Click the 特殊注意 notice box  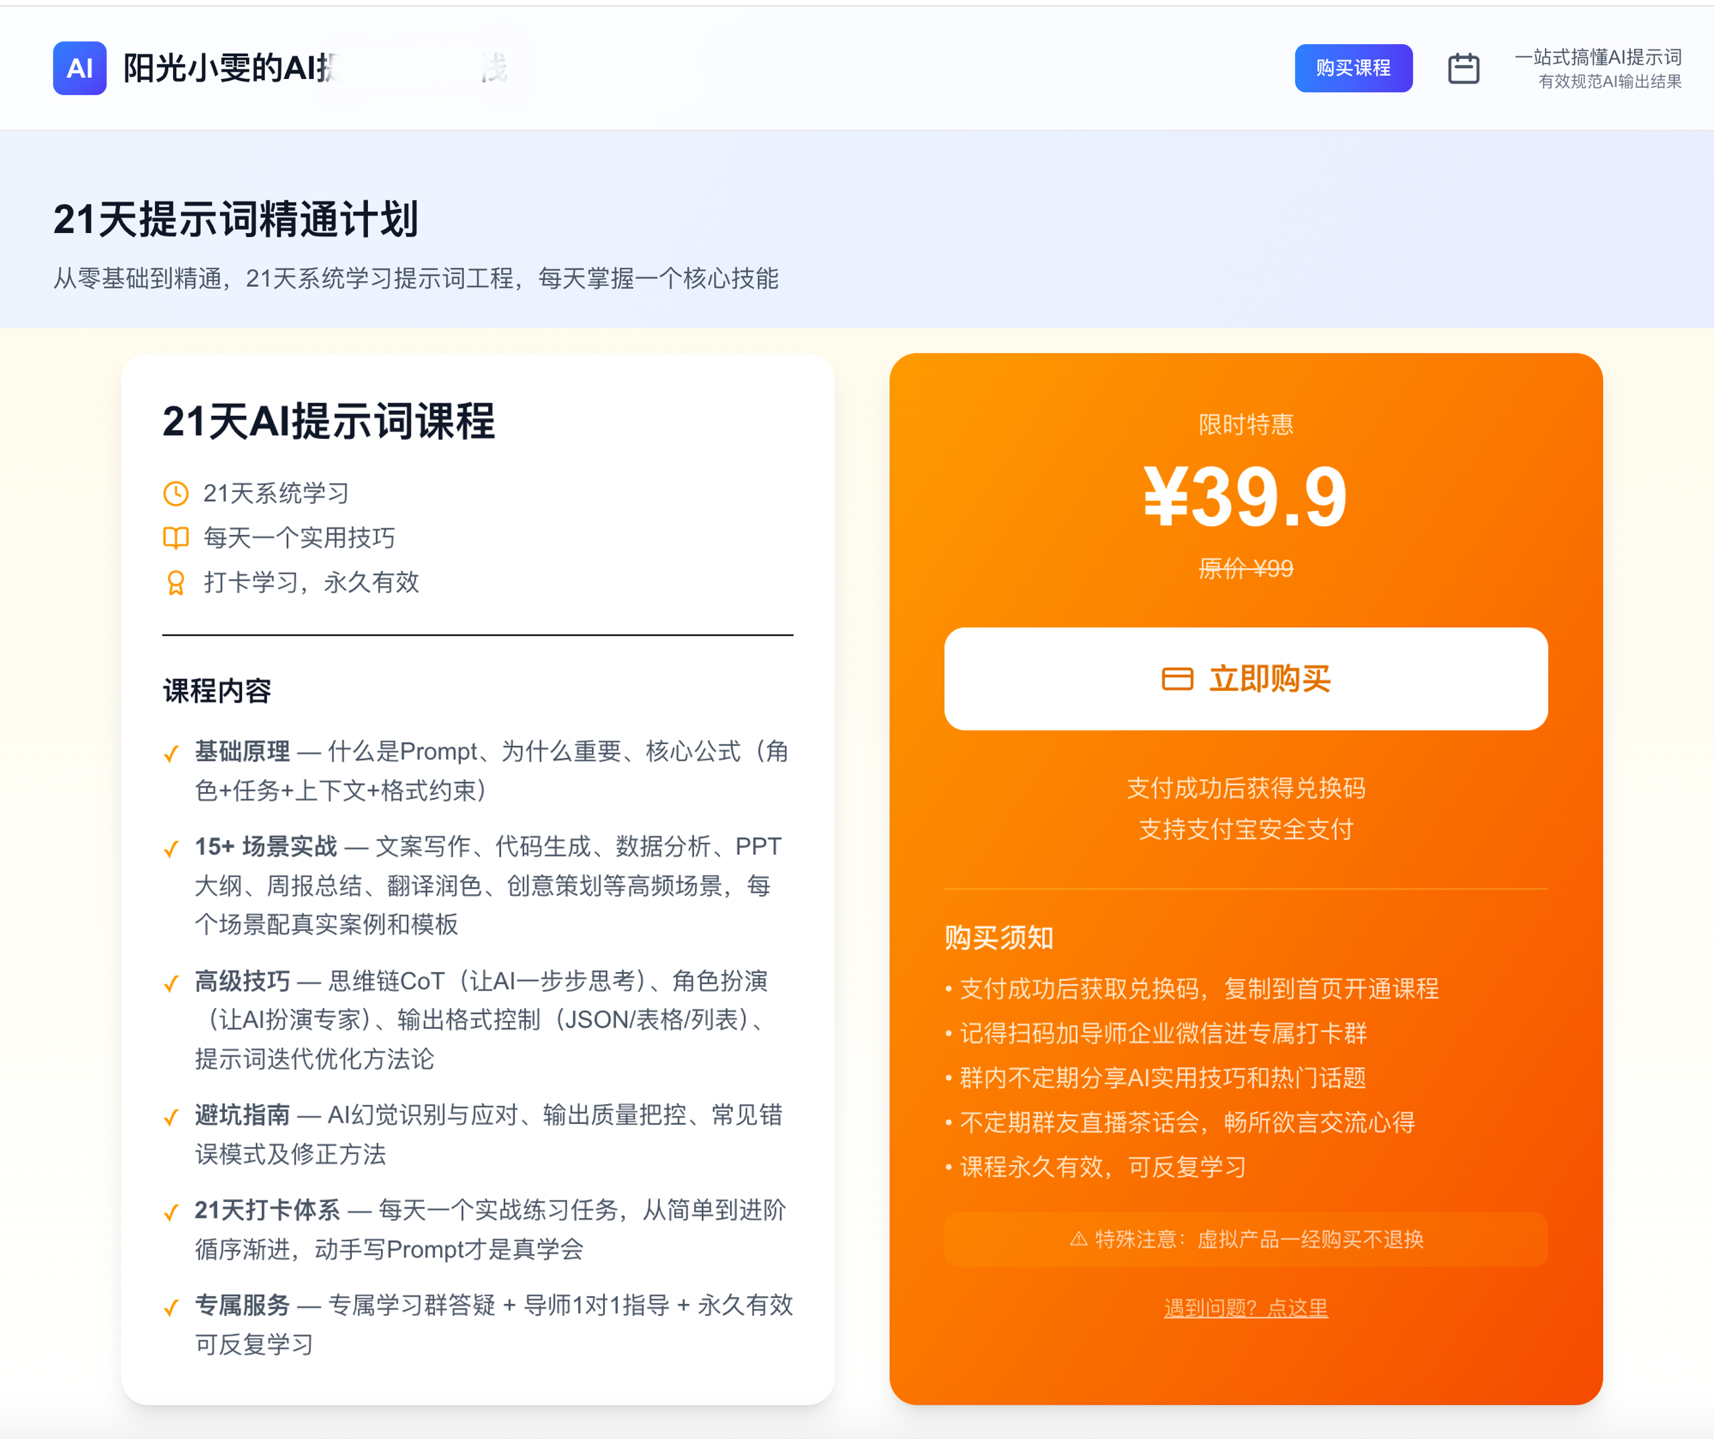(1245, 1239)
